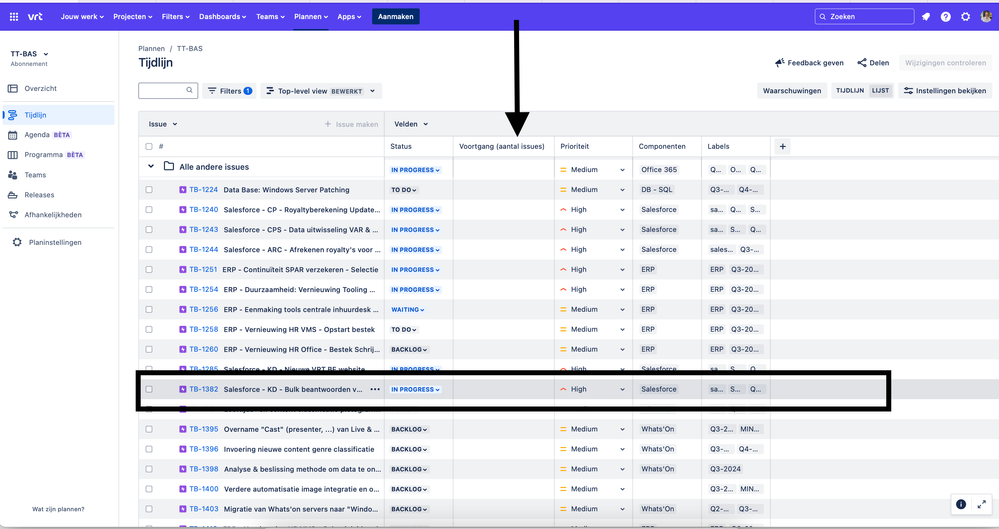Viewport: 999px width, 529px height.
Task: Tick the checkbox for TB-1243
Action: click(149, 229)
